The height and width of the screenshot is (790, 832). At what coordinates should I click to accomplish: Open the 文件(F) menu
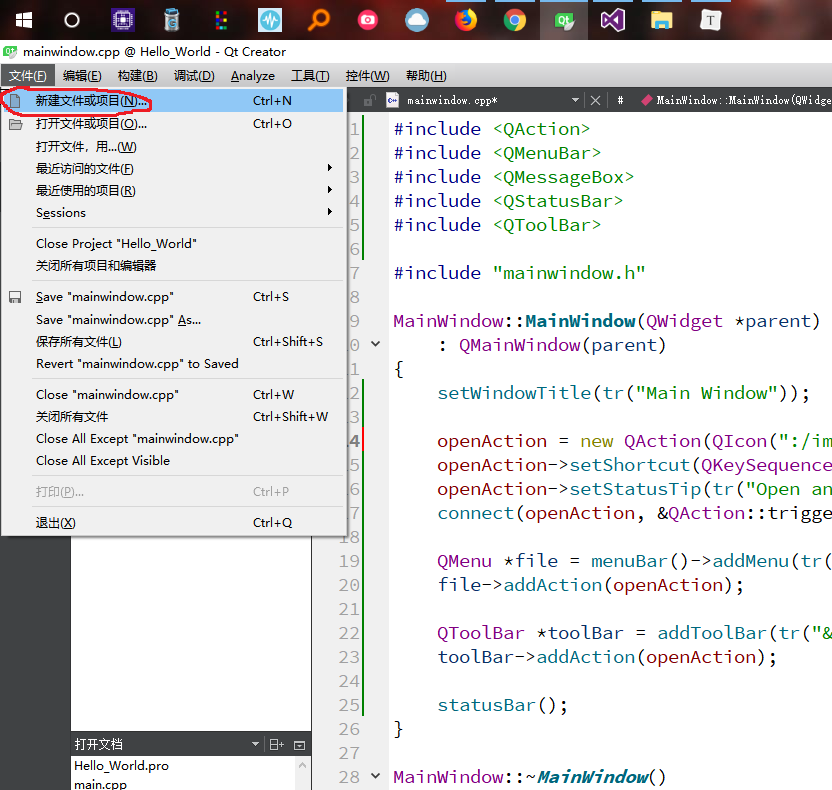tap(28, 76)
